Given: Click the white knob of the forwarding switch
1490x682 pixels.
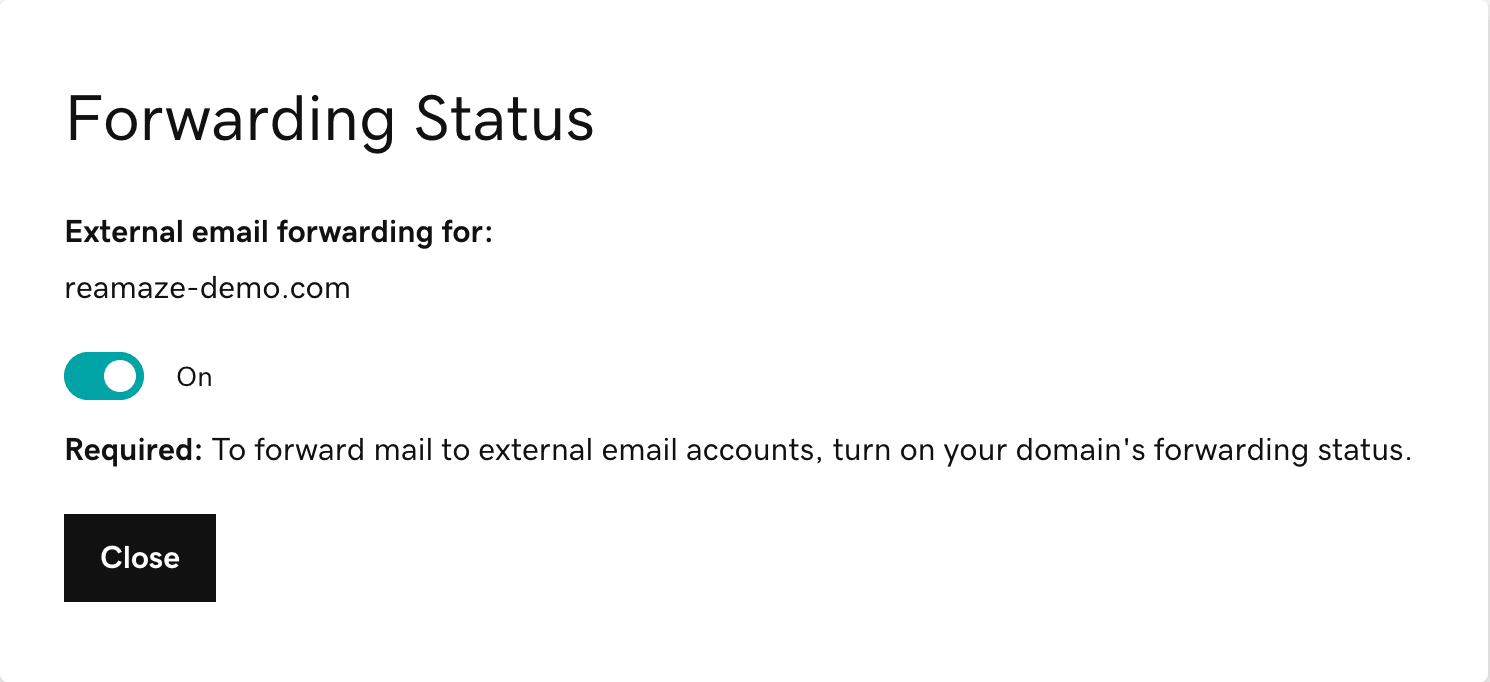Looking at the screenshot, I should click(119, 376).
